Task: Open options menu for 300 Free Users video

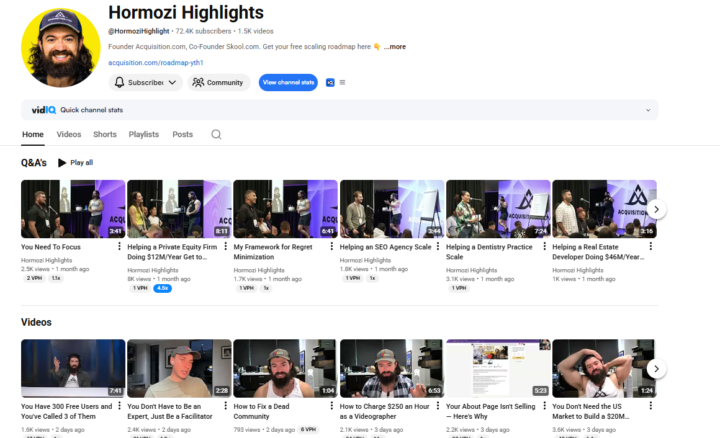Action: tap(119, 406)
